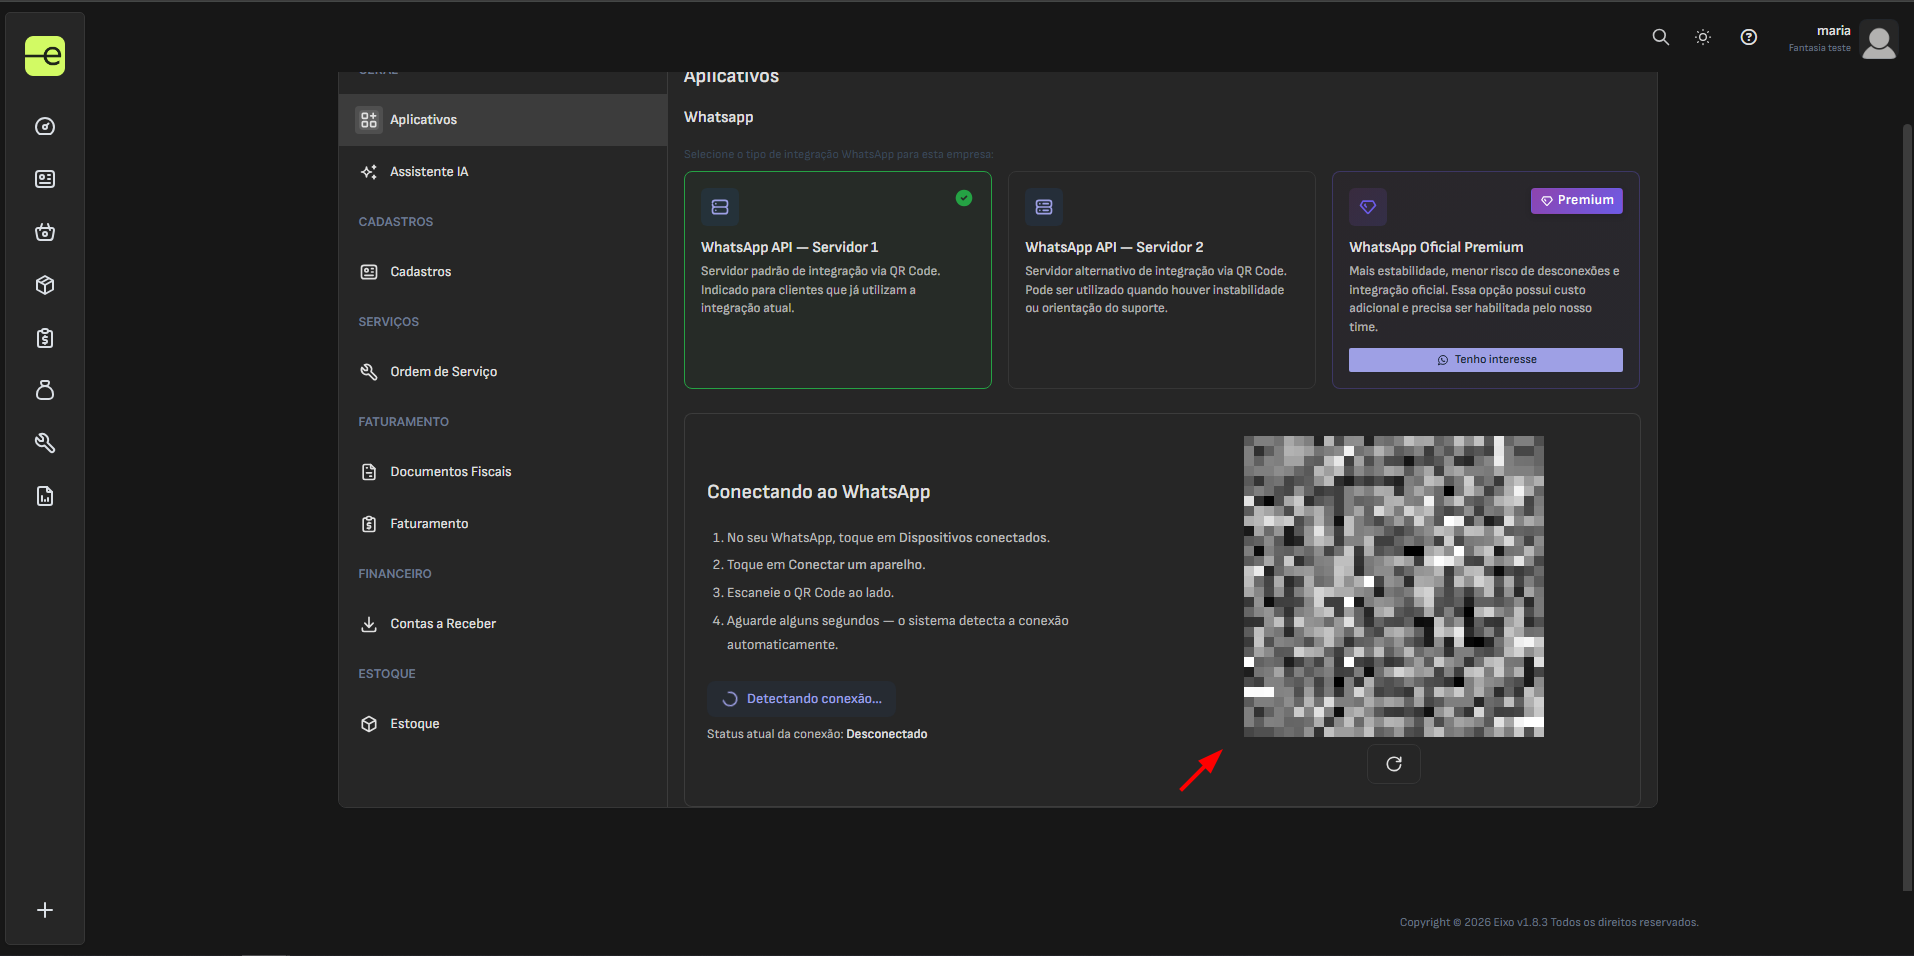
Task: Select the WhatsApp Oficial Premium card
Action: click(x=1486, y=280)
